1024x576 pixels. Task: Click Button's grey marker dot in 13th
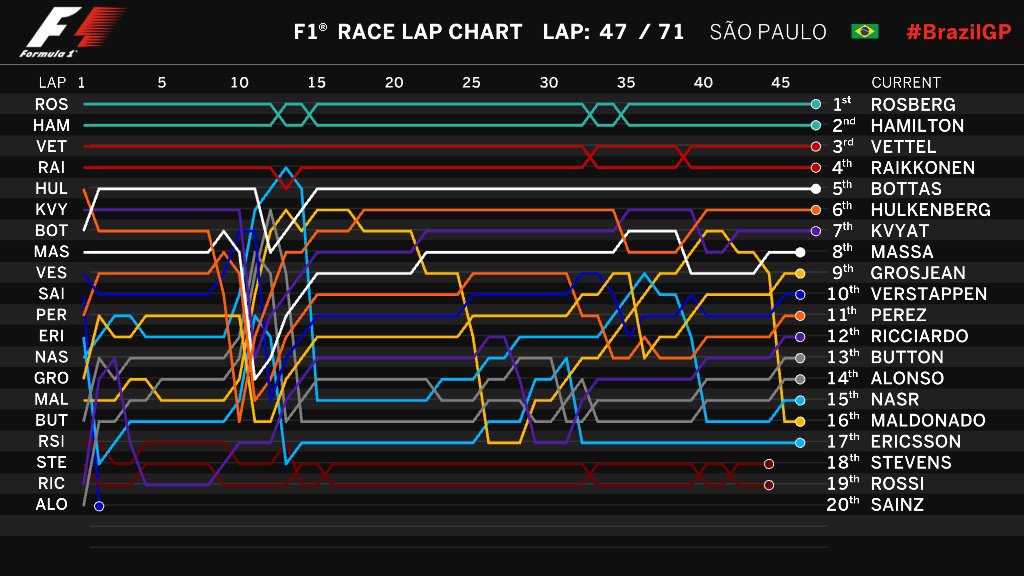tap(800, 358)
